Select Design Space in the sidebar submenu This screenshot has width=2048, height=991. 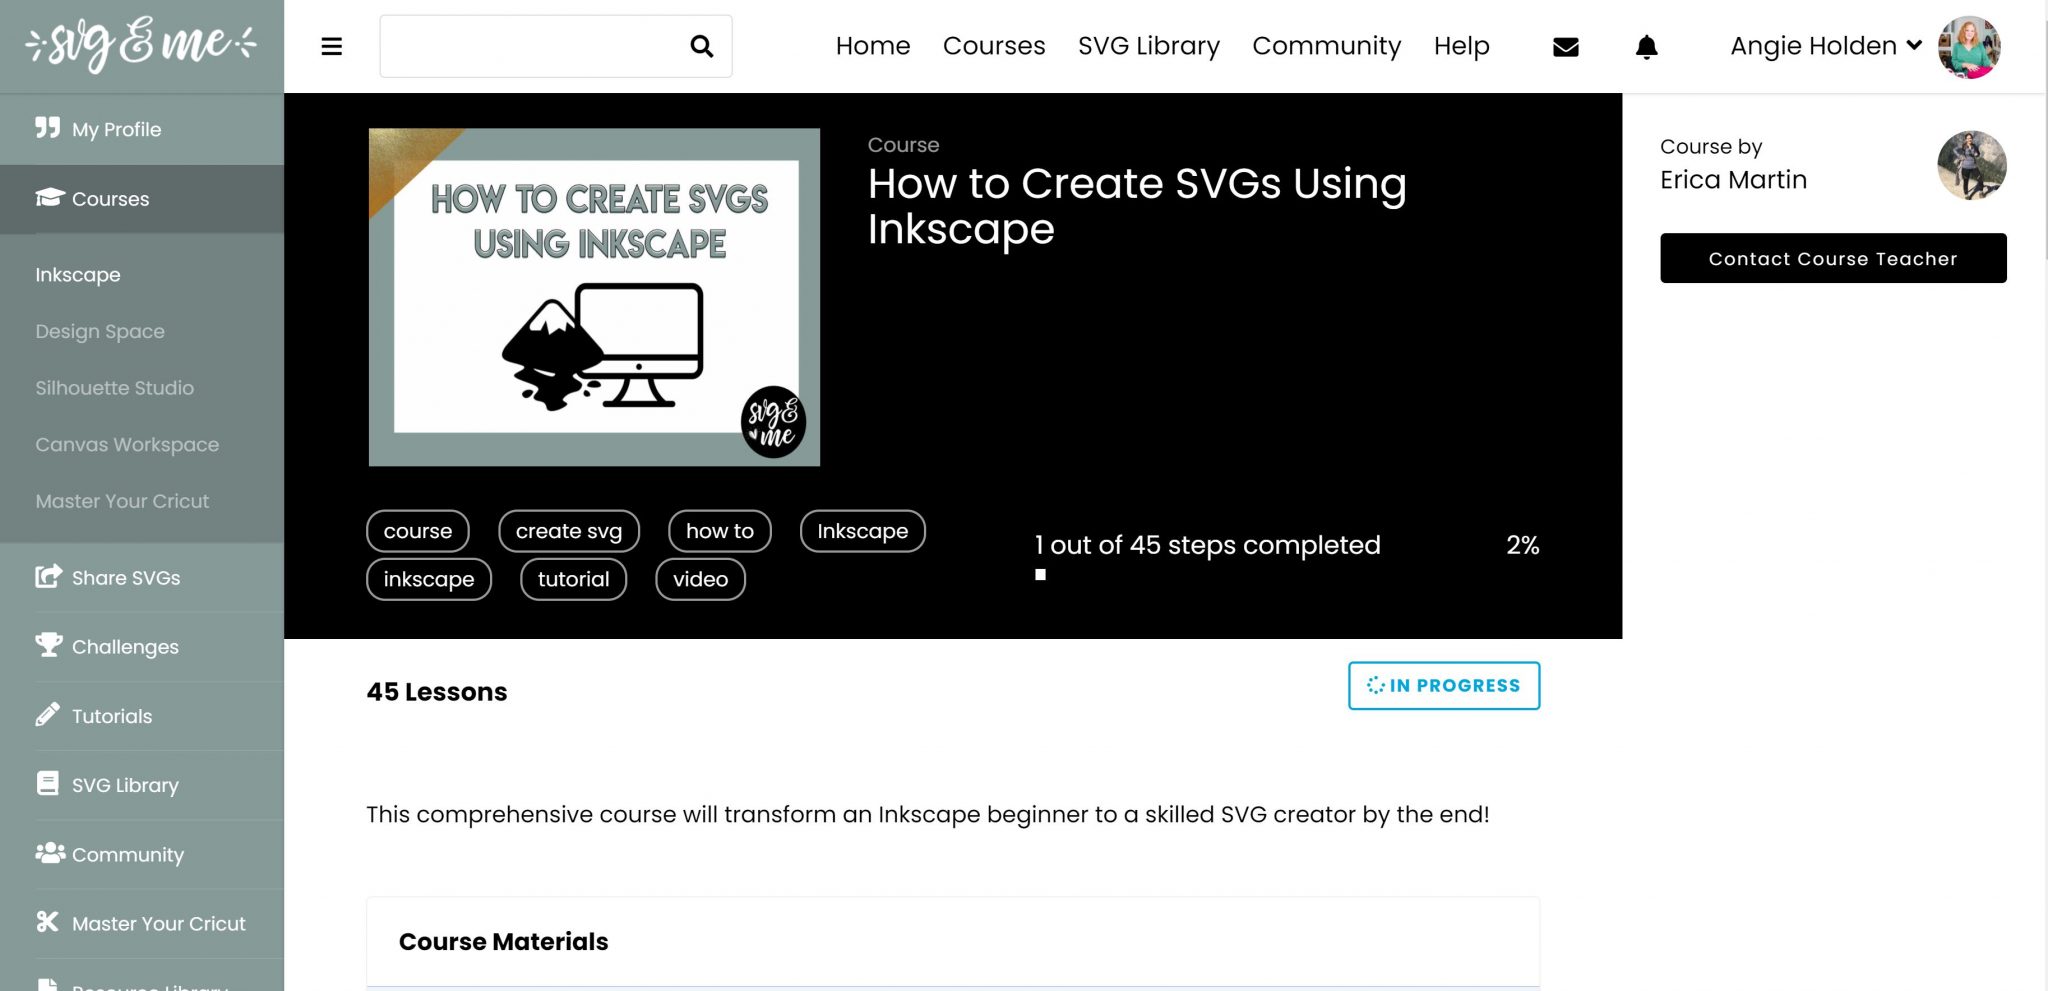pos(100,331)
